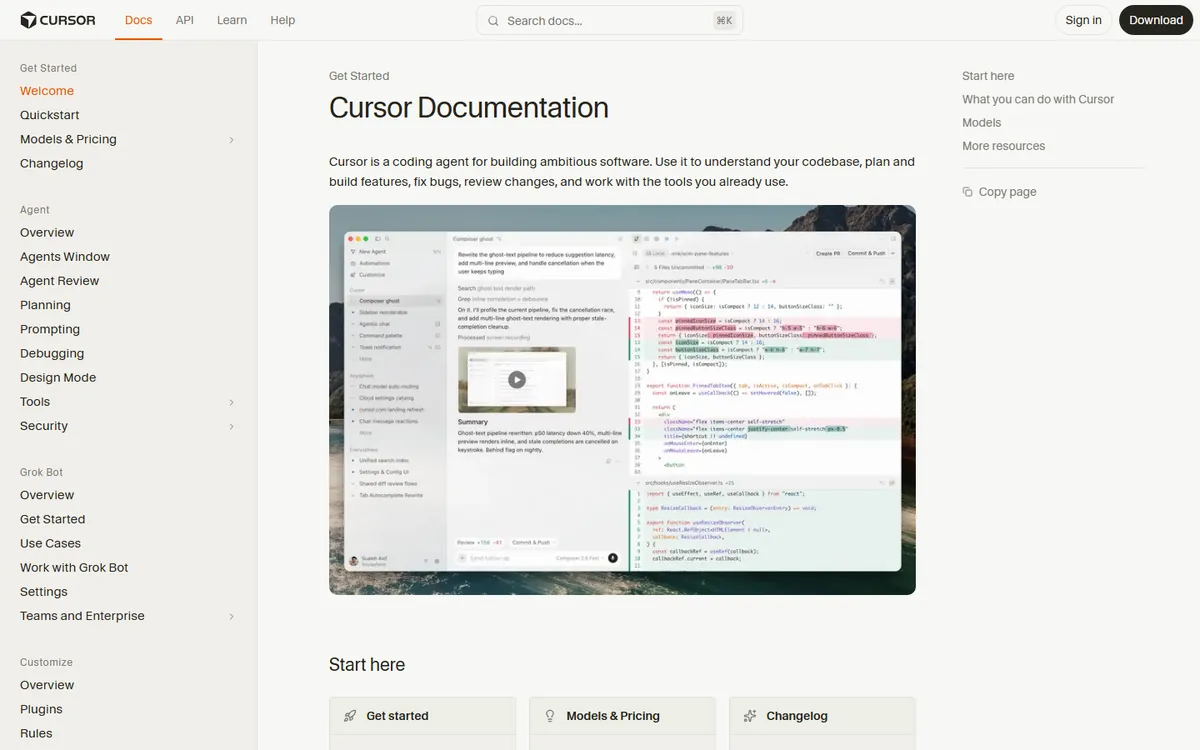Open the Get started card
The height and width of the screenshot is (750, 1200).
pos(422,723)
